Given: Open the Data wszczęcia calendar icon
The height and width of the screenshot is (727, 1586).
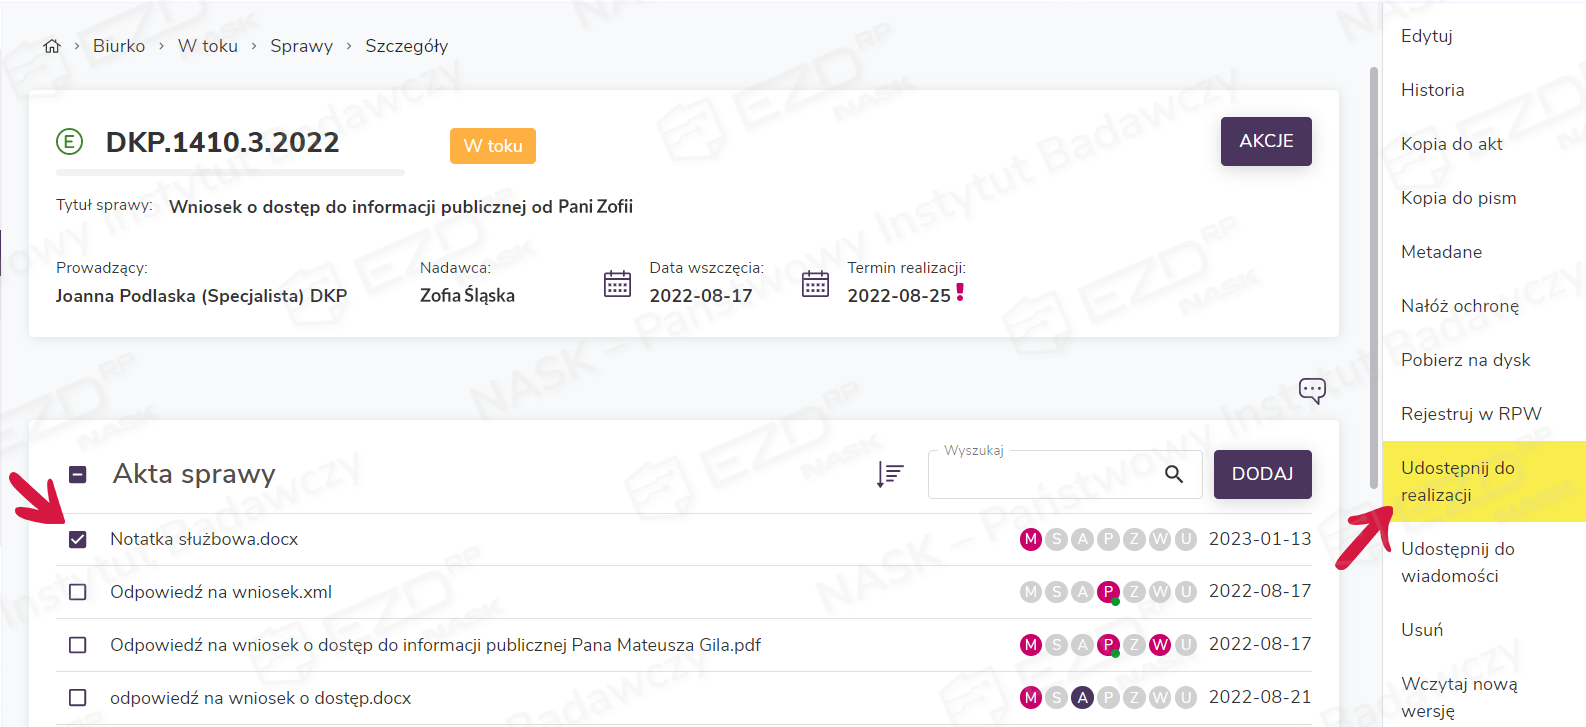Looking at the screenshot, I should 617,284.
